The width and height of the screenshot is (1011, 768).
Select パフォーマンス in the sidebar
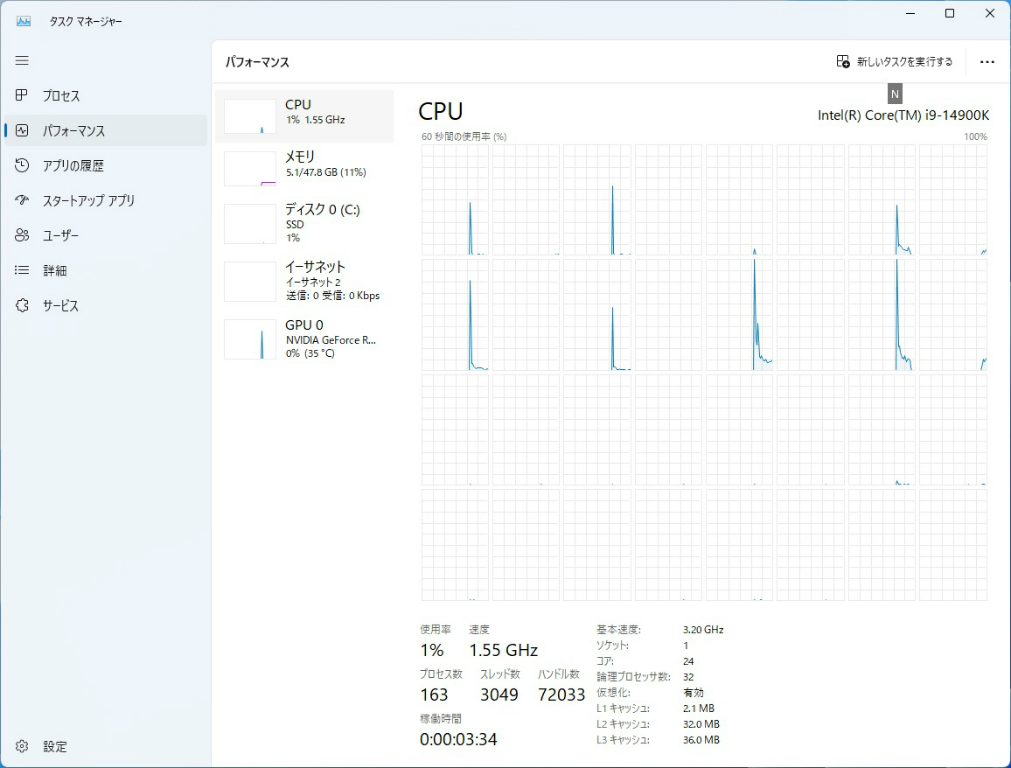pos(106,130)
